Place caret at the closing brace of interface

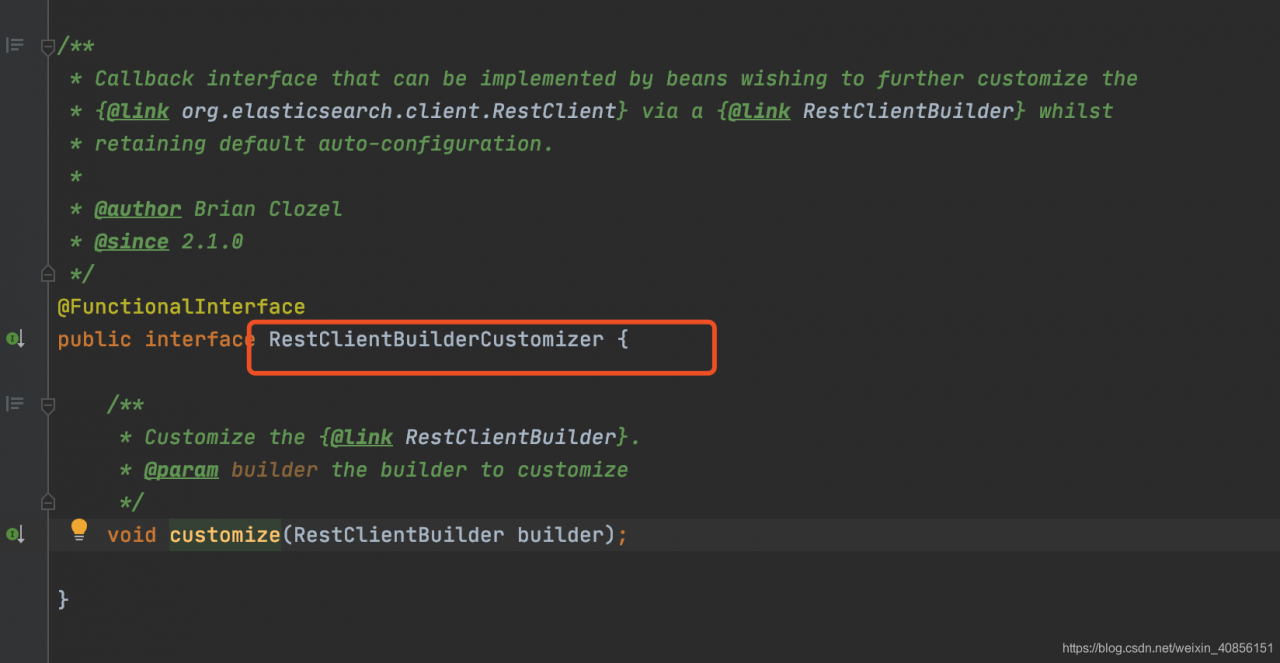point(63,600)
